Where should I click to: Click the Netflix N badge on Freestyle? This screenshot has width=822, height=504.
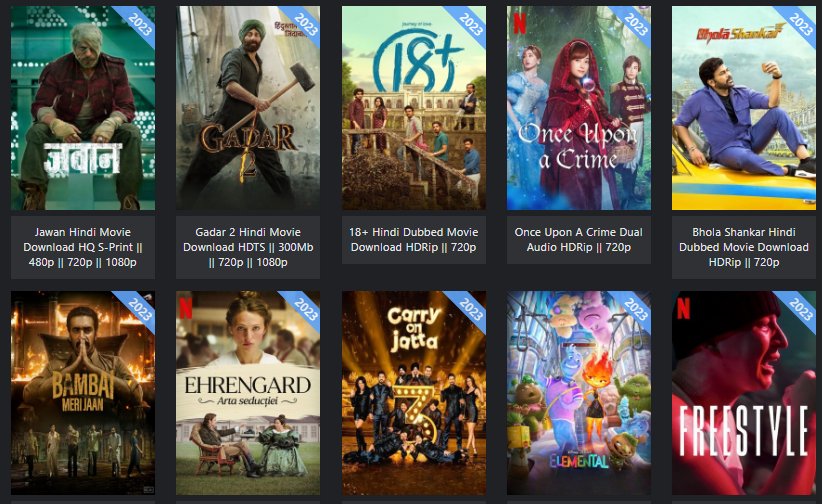(x=683, y=308)
